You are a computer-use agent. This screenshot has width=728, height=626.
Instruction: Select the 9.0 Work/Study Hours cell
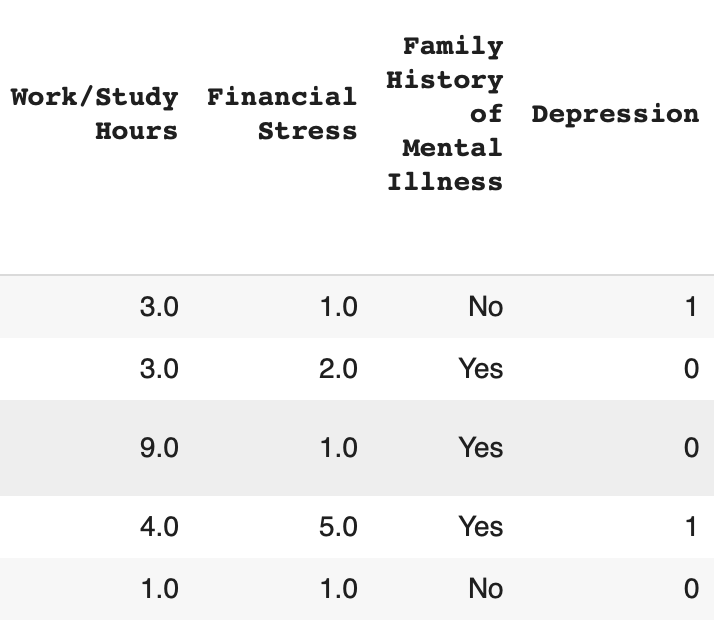(x=159, y=448)
